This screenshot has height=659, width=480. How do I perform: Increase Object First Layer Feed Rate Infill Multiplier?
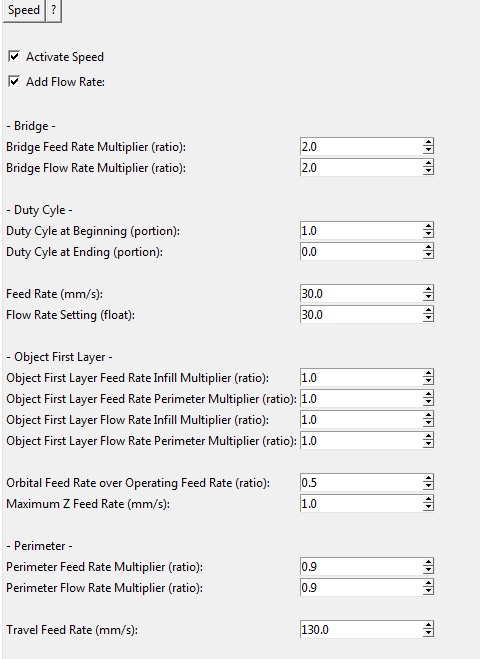pos(428,374)
